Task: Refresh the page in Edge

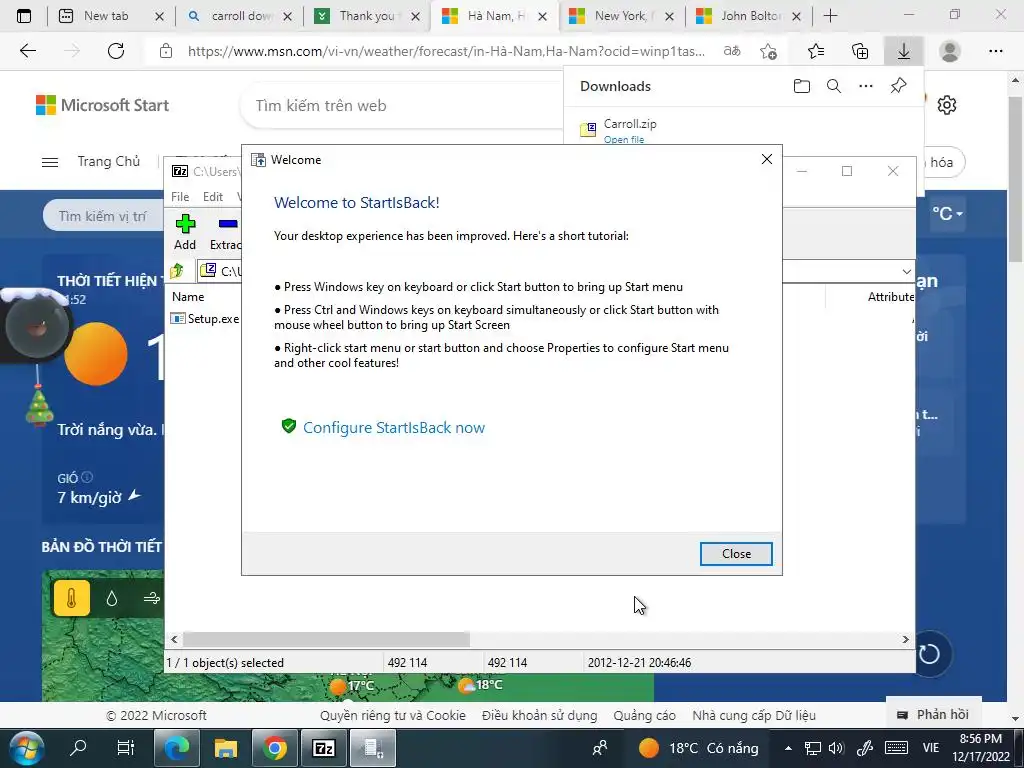Action: pos(116,51)
